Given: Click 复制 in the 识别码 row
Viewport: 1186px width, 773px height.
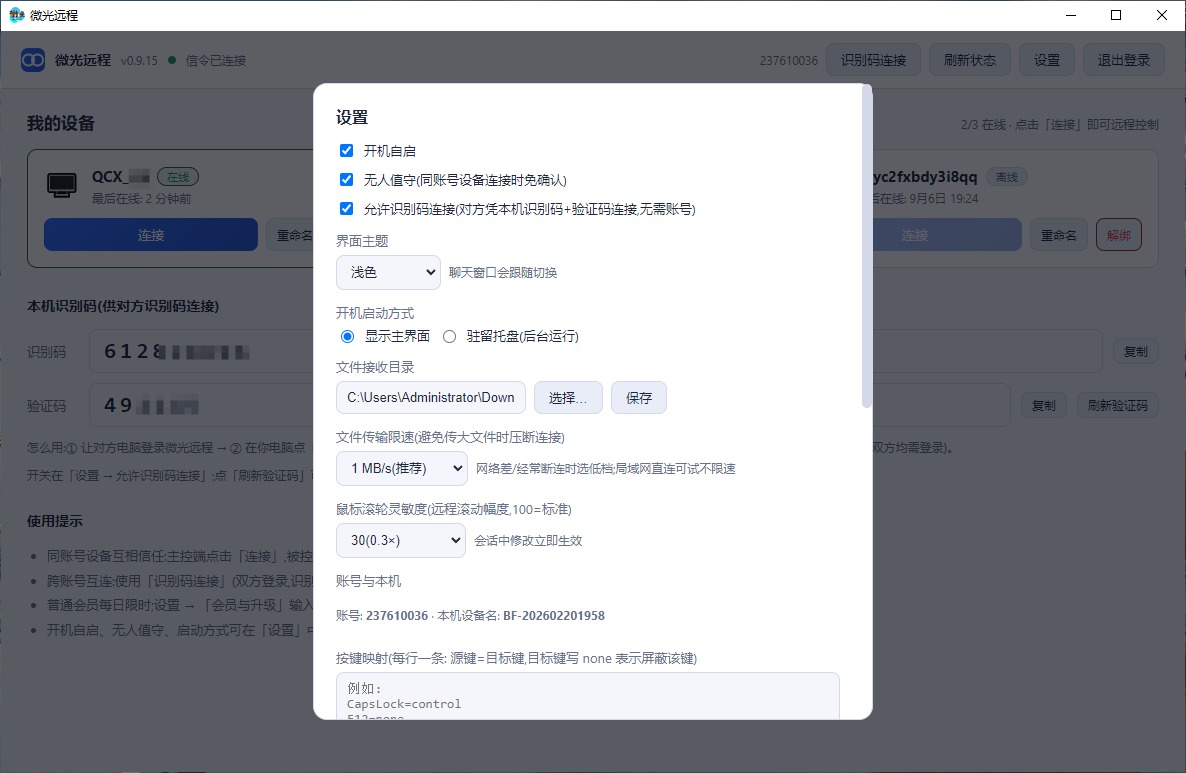Looking at the screenshot, I should coord(1135,352).
